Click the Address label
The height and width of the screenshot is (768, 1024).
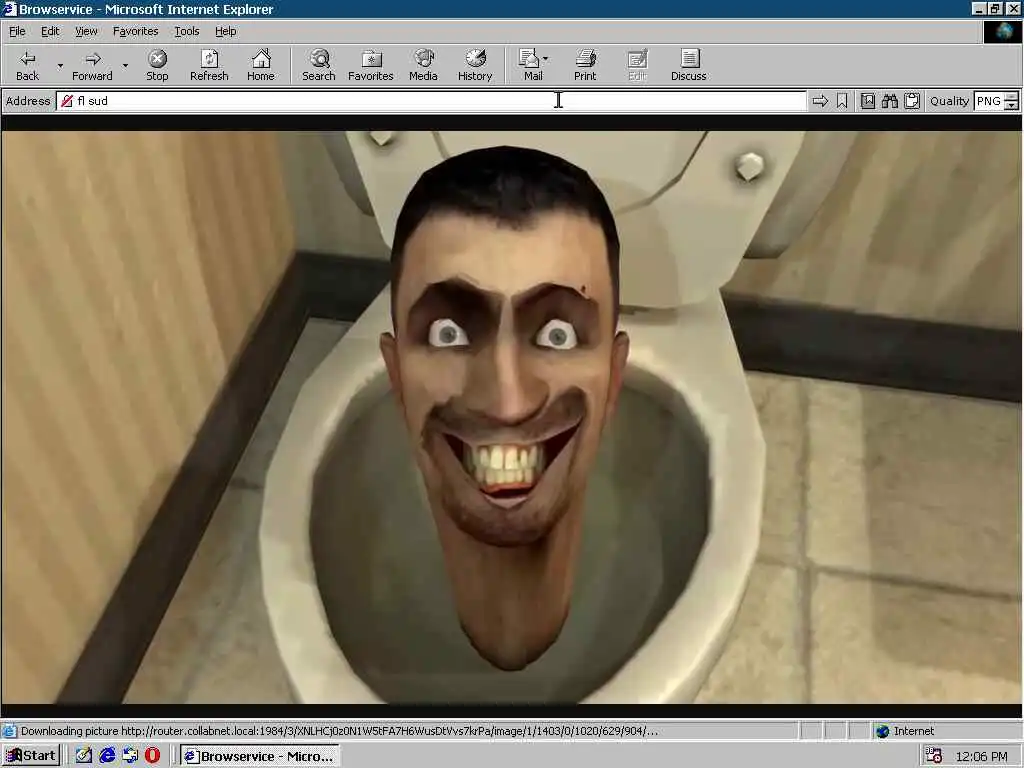click(27, 101)
